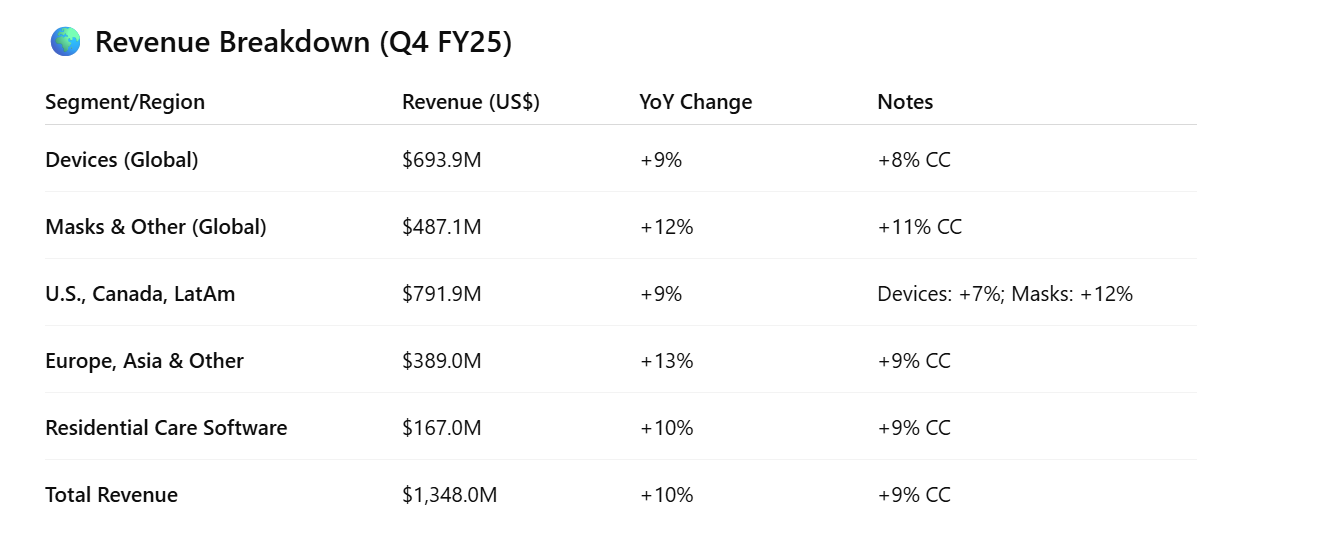Click the $791.9M revenue value

[x=441, y=294]
